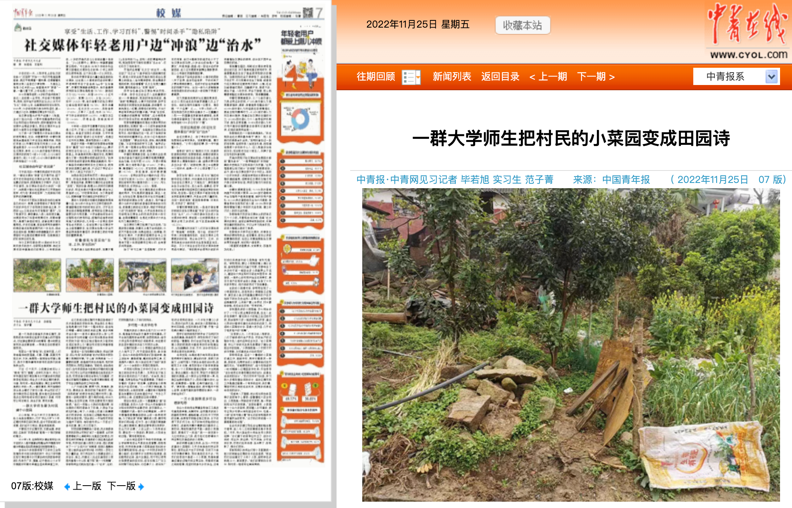The width and height of the screenshot is (792, 508).
Task: Click the large vegetable garden photo
Action: [x=570, y=344]
